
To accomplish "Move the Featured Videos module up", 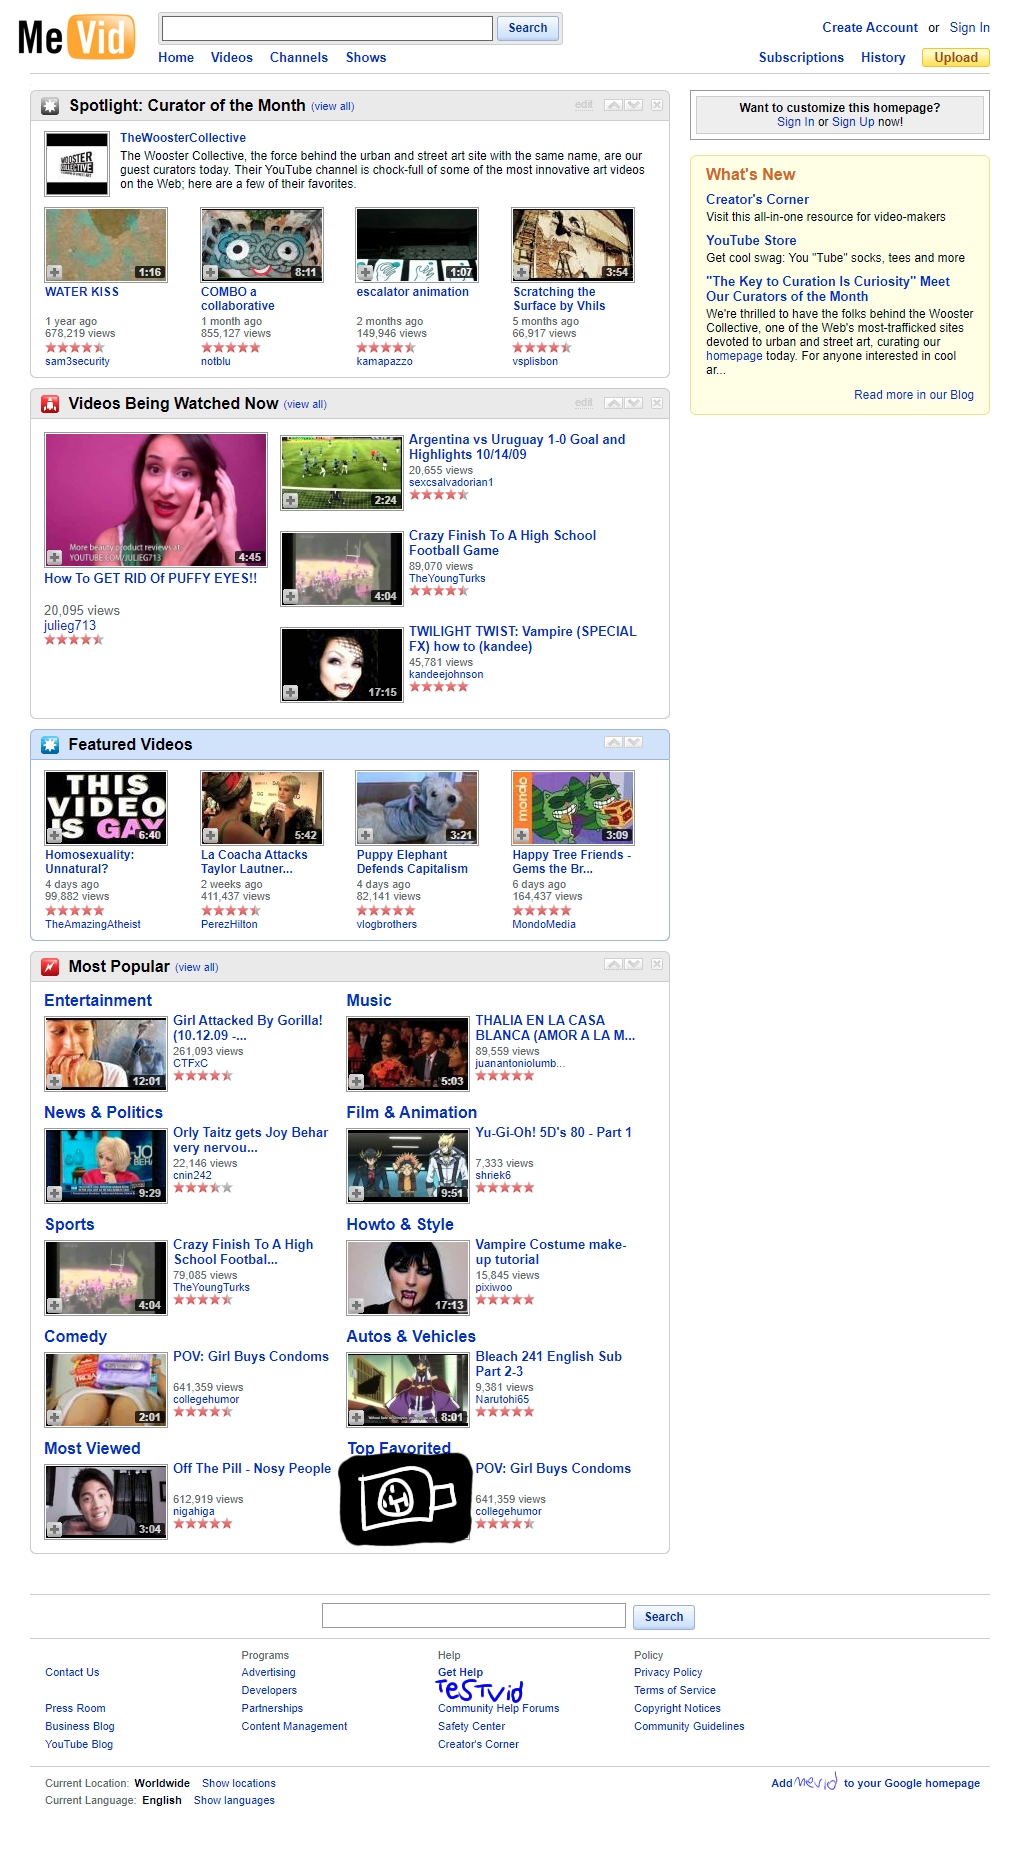I will click(613, 742).
